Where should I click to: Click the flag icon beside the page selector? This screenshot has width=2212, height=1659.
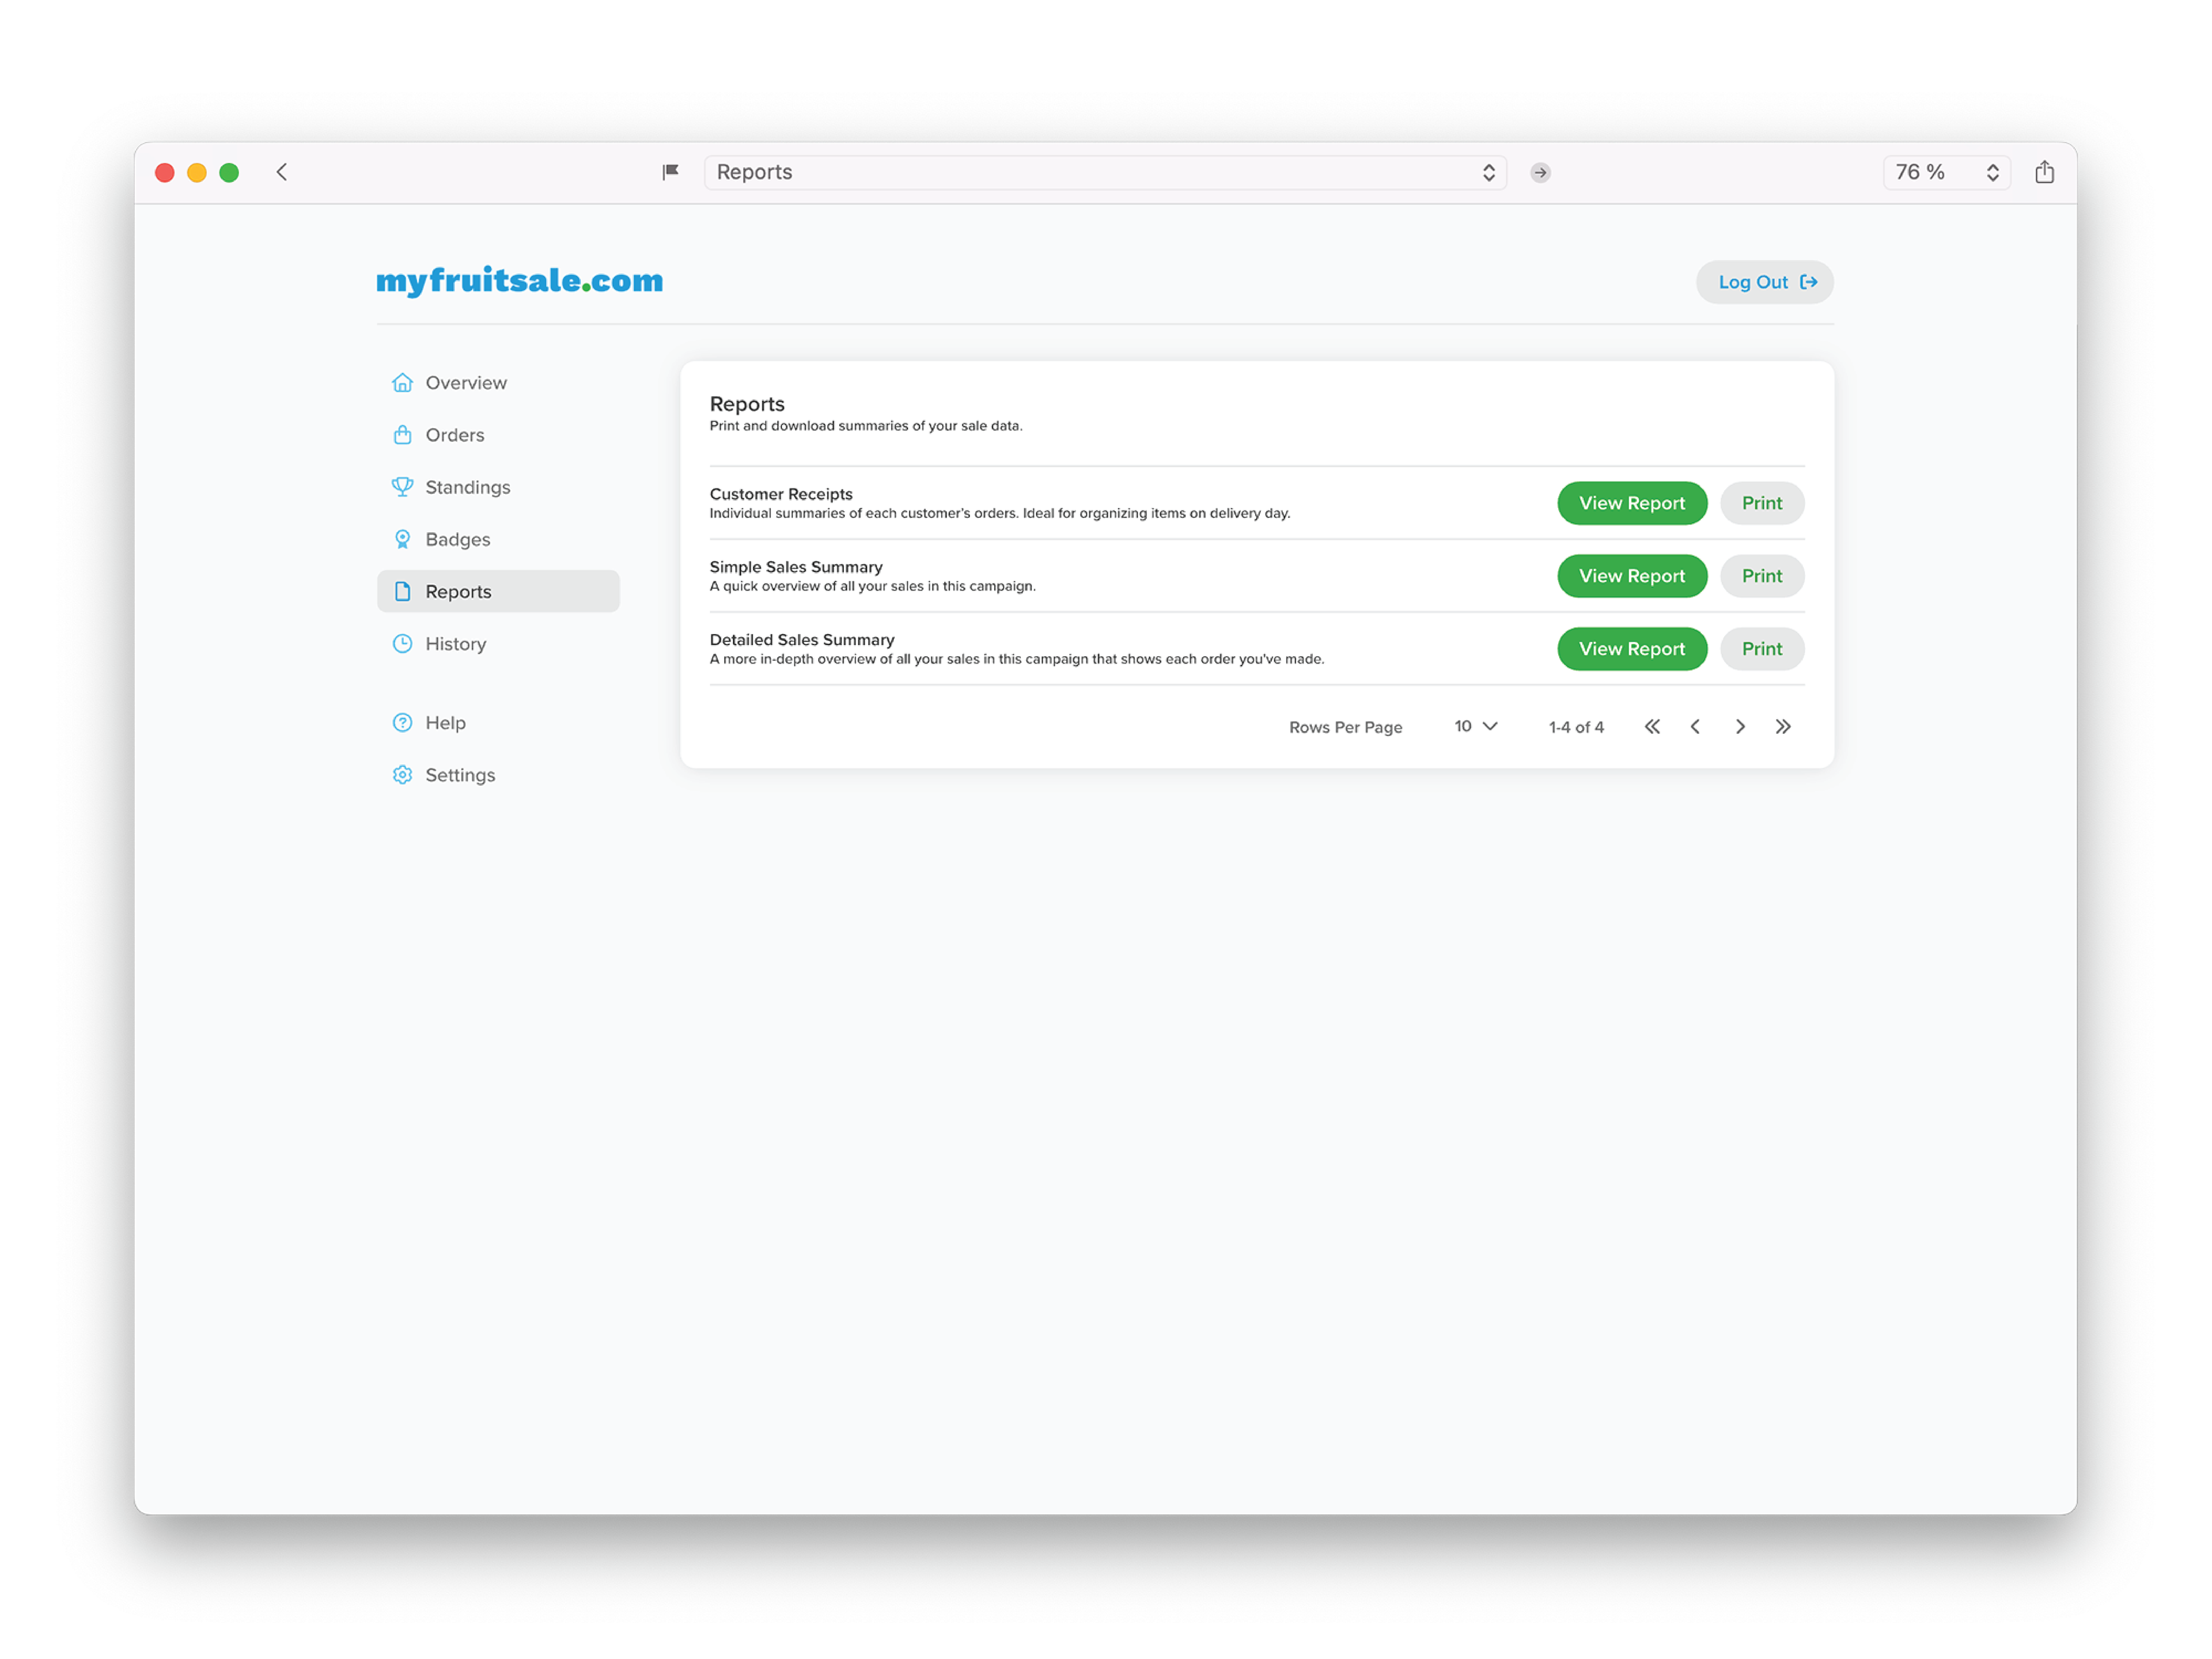coord(670,172)
